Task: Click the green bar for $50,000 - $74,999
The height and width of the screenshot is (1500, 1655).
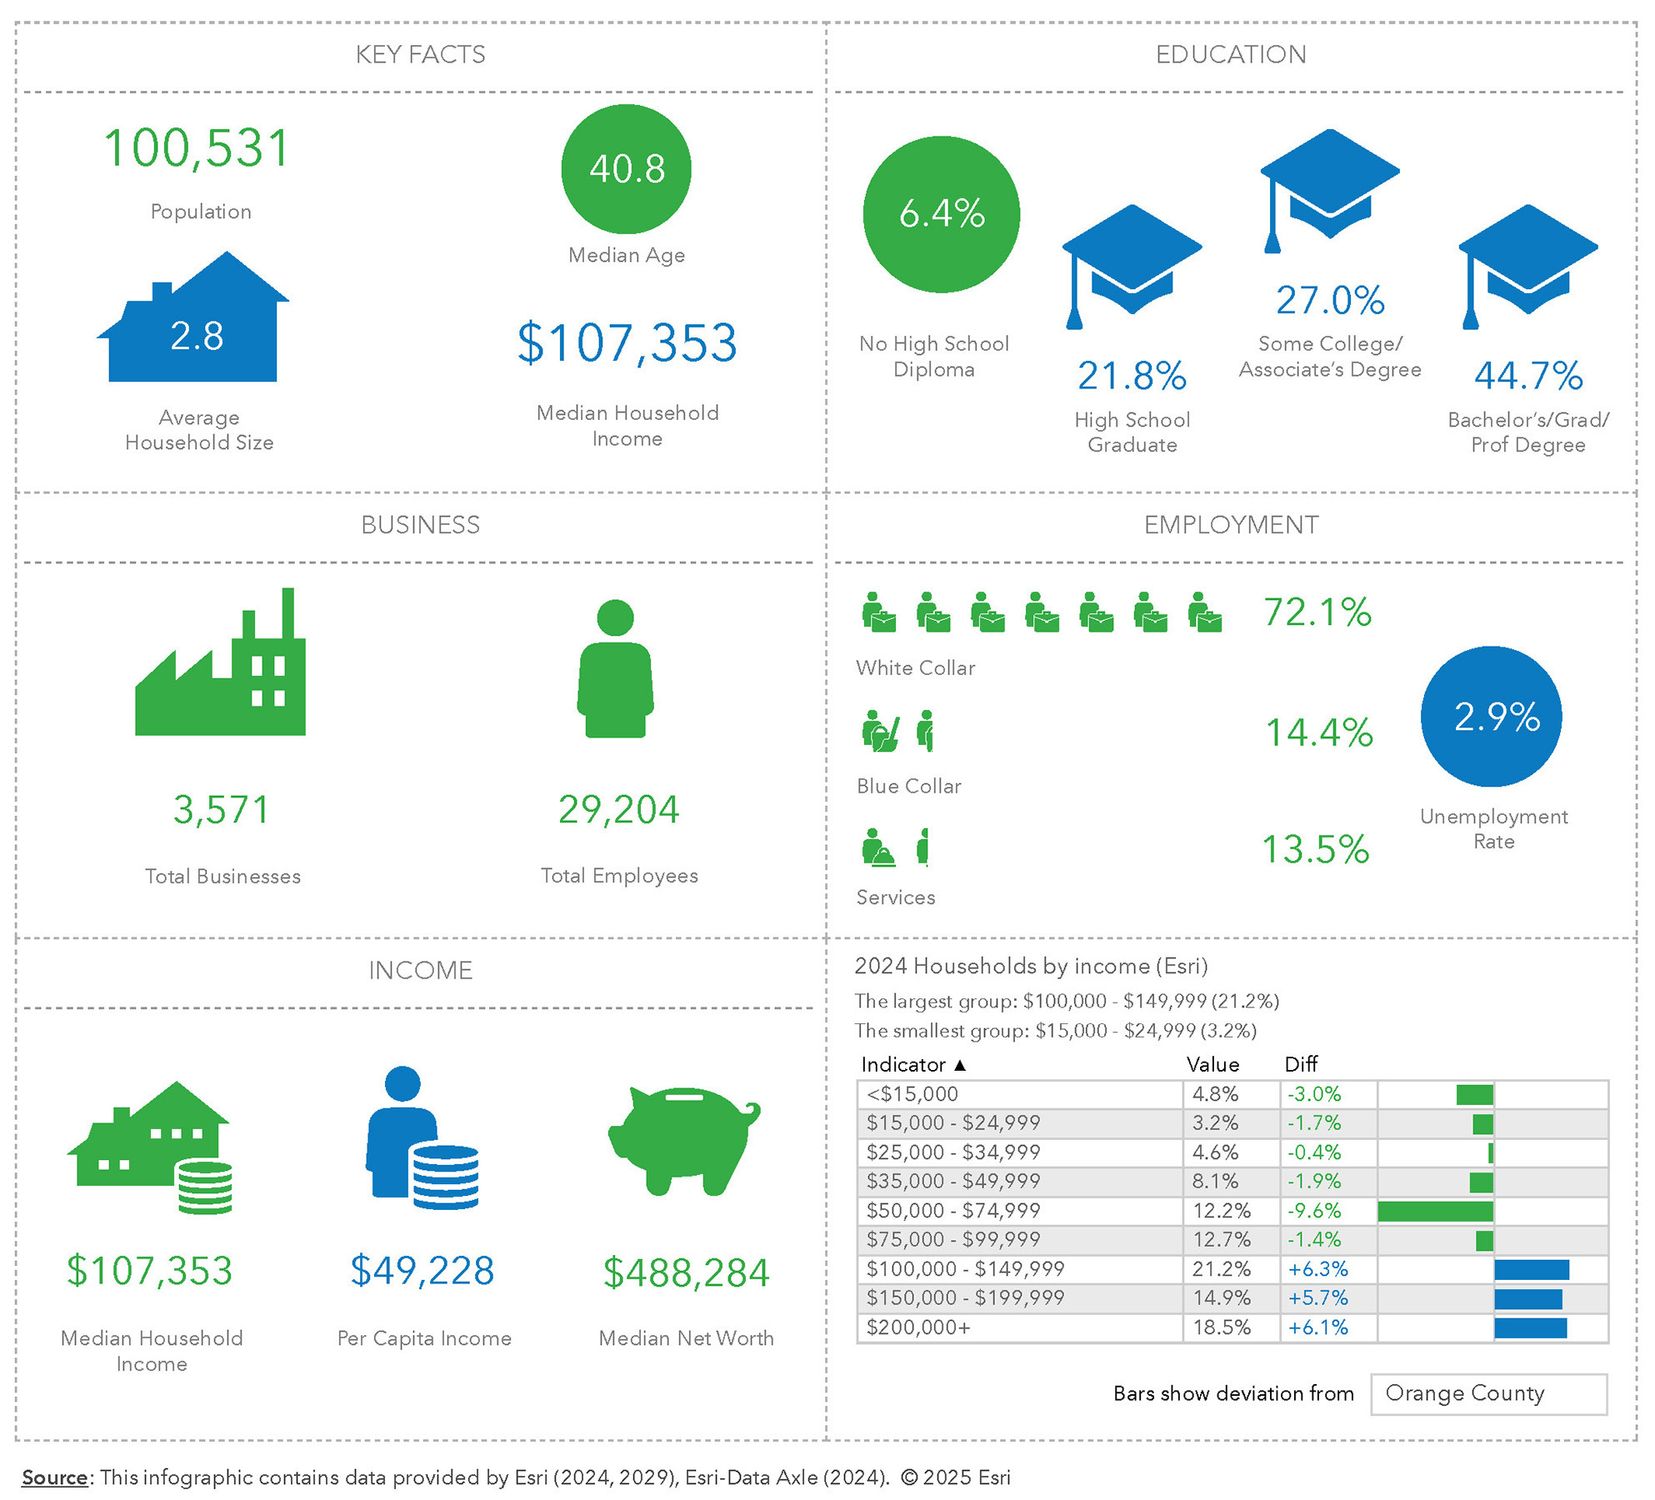Action: coord(1435,1211)
